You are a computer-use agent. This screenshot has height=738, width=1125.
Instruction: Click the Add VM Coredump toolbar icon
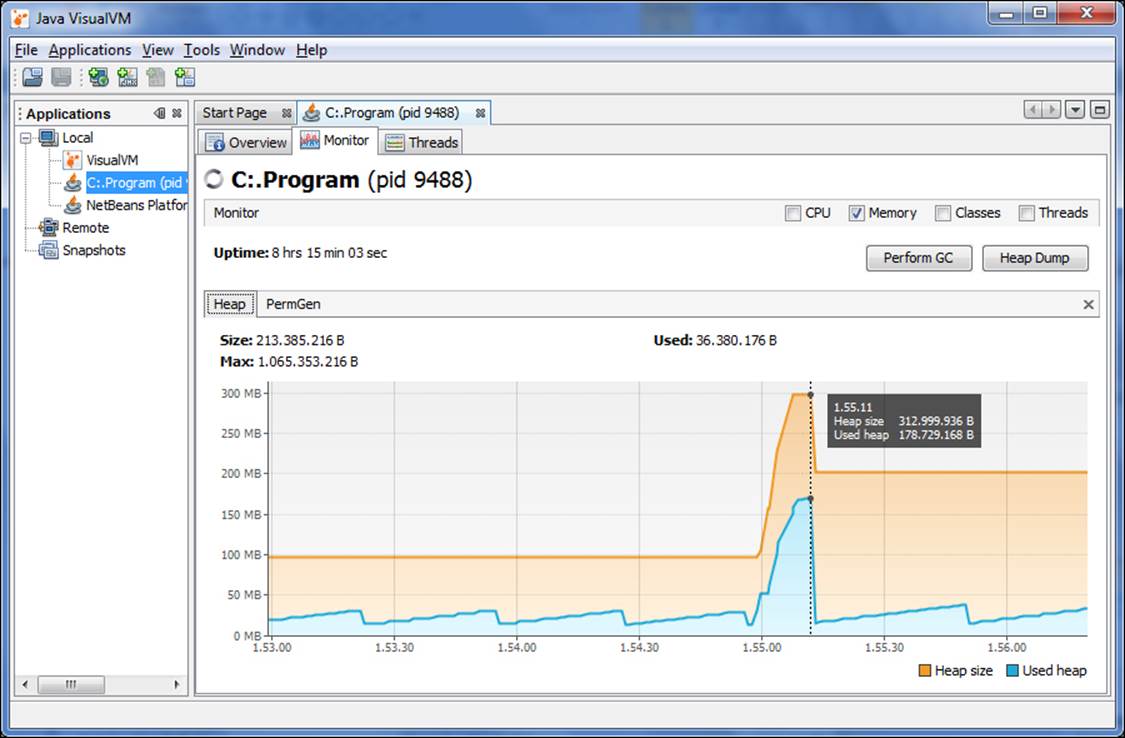153,77
